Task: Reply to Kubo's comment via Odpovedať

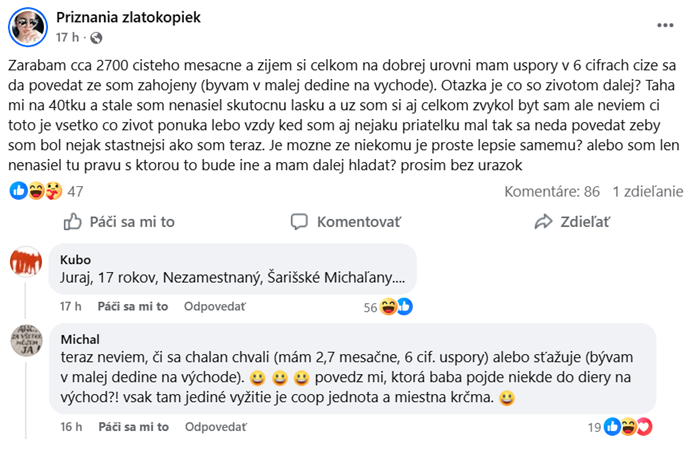Action: coord(213,307)
